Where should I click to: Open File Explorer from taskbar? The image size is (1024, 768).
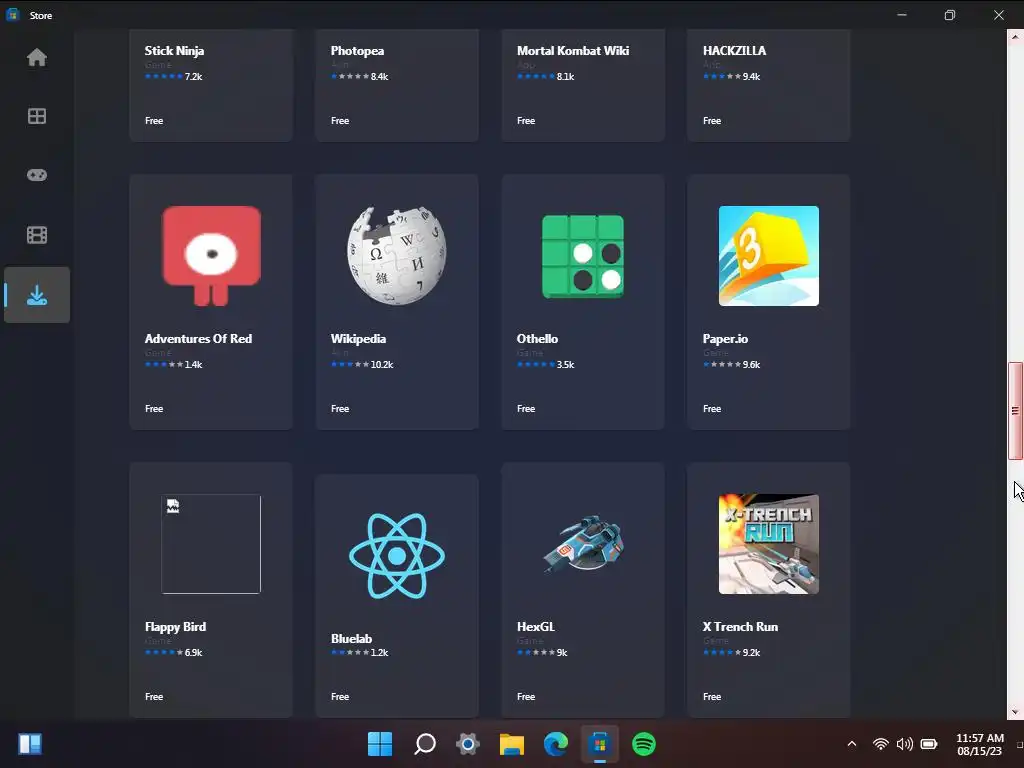[x=512, y=744]
